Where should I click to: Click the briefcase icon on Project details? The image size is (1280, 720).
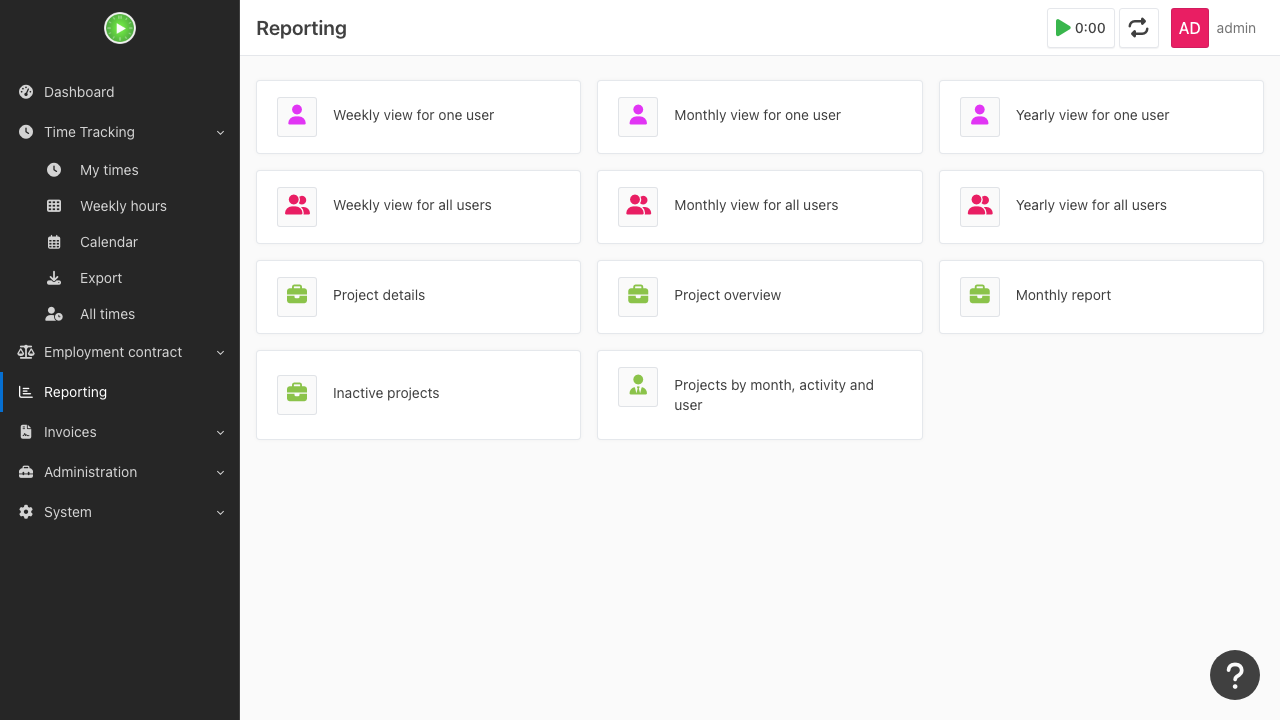(x=297, y=296)
